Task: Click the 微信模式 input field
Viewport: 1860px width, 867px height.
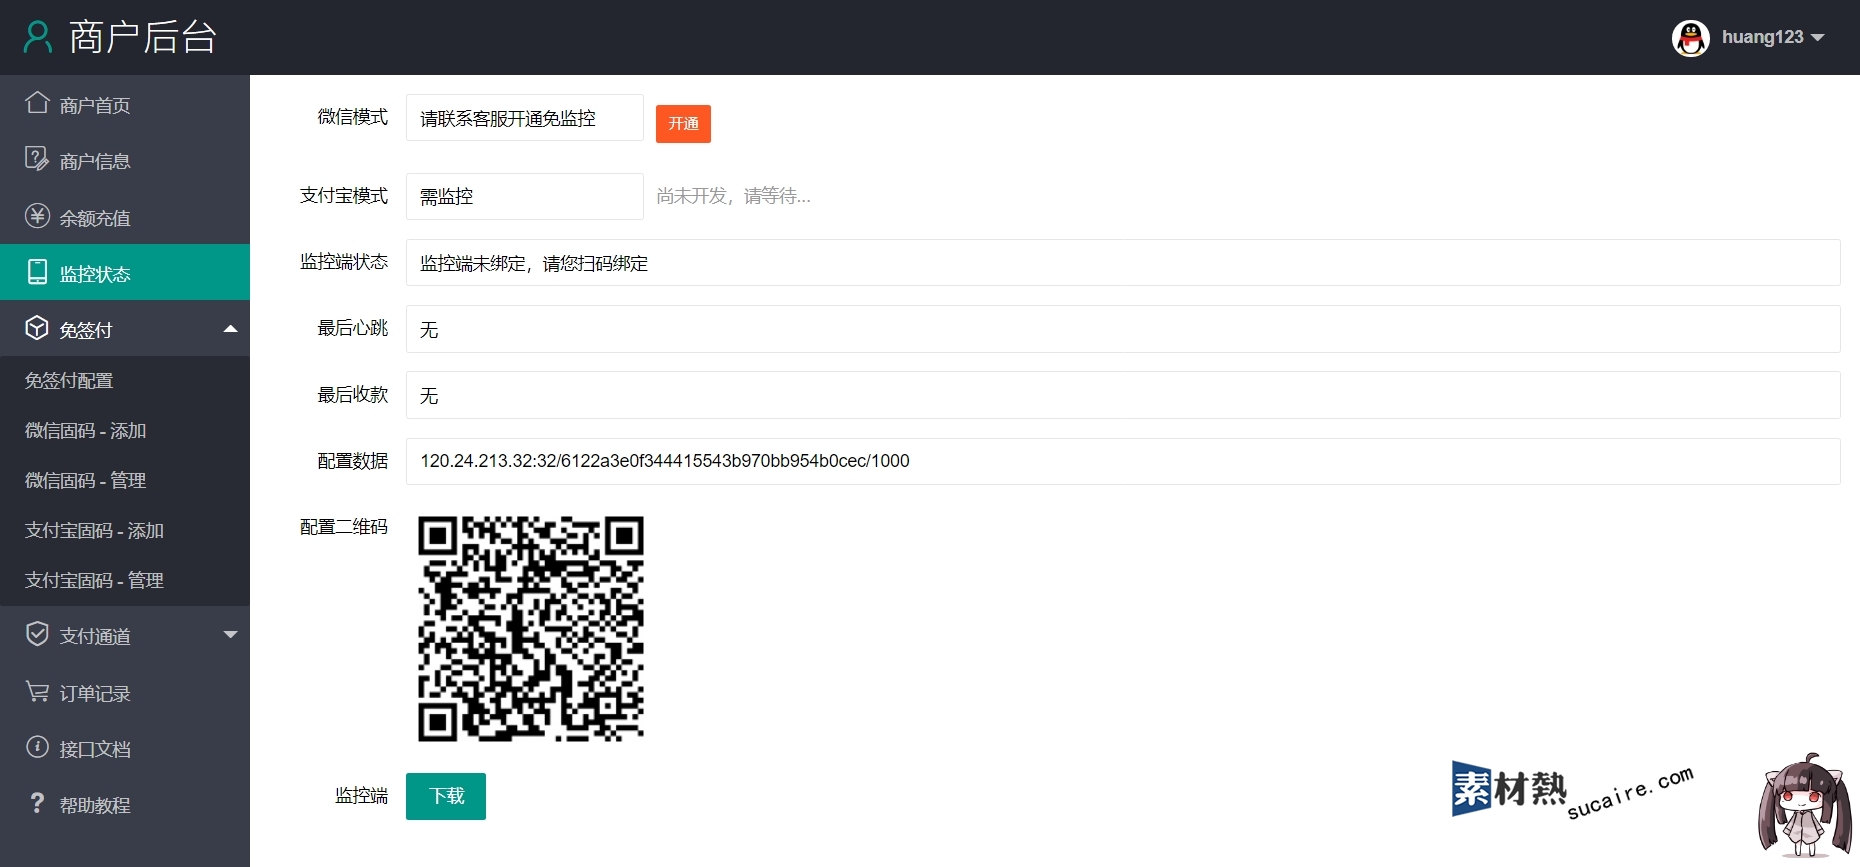Action: [525, 118]
